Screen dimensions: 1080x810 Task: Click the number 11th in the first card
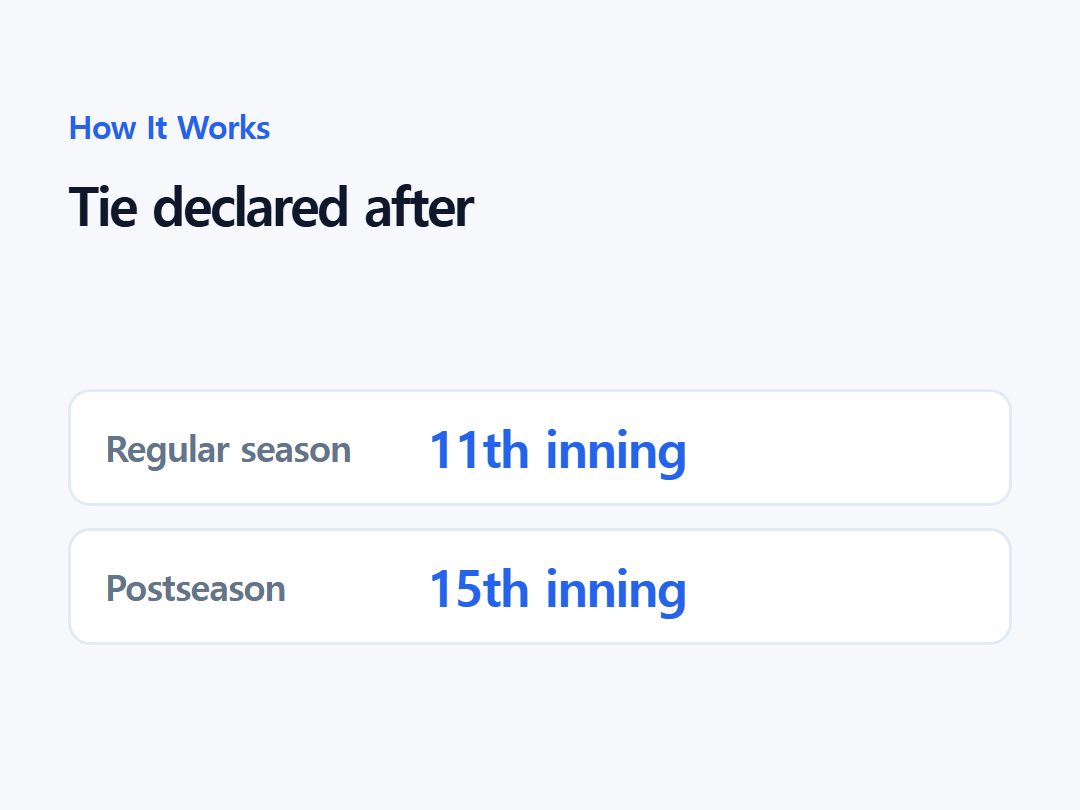pyautogui.click(x=479, y=450)
